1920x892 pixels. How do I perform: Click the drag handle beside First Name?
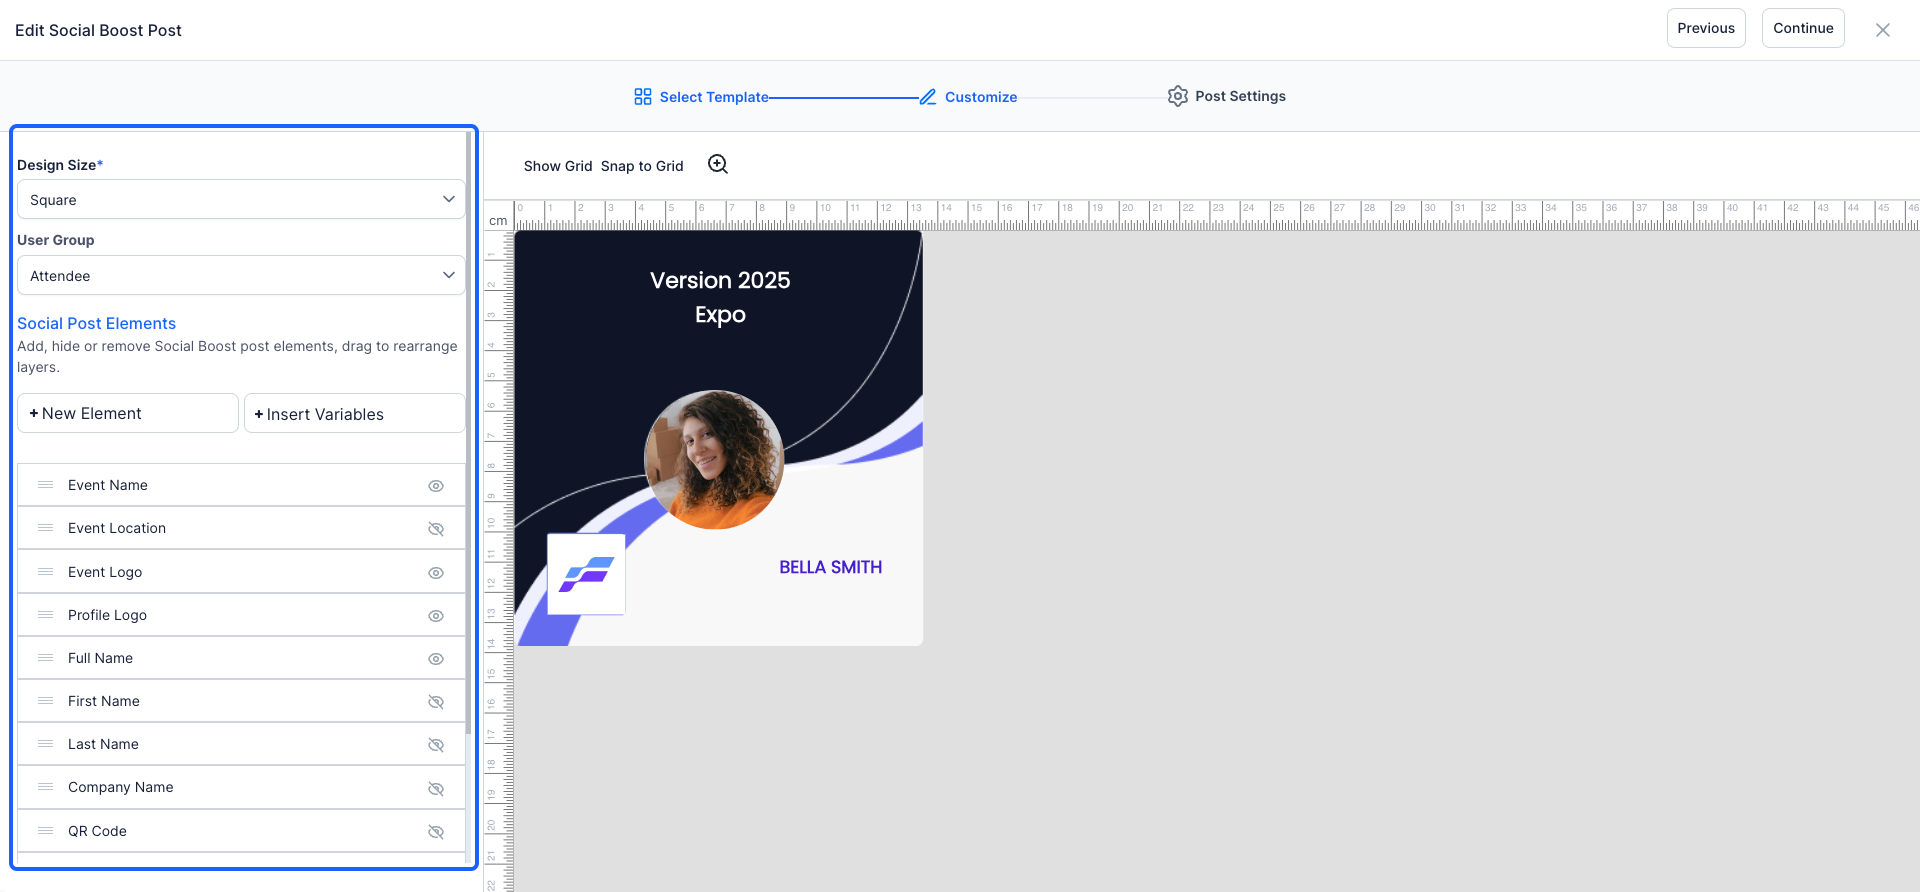45,701
